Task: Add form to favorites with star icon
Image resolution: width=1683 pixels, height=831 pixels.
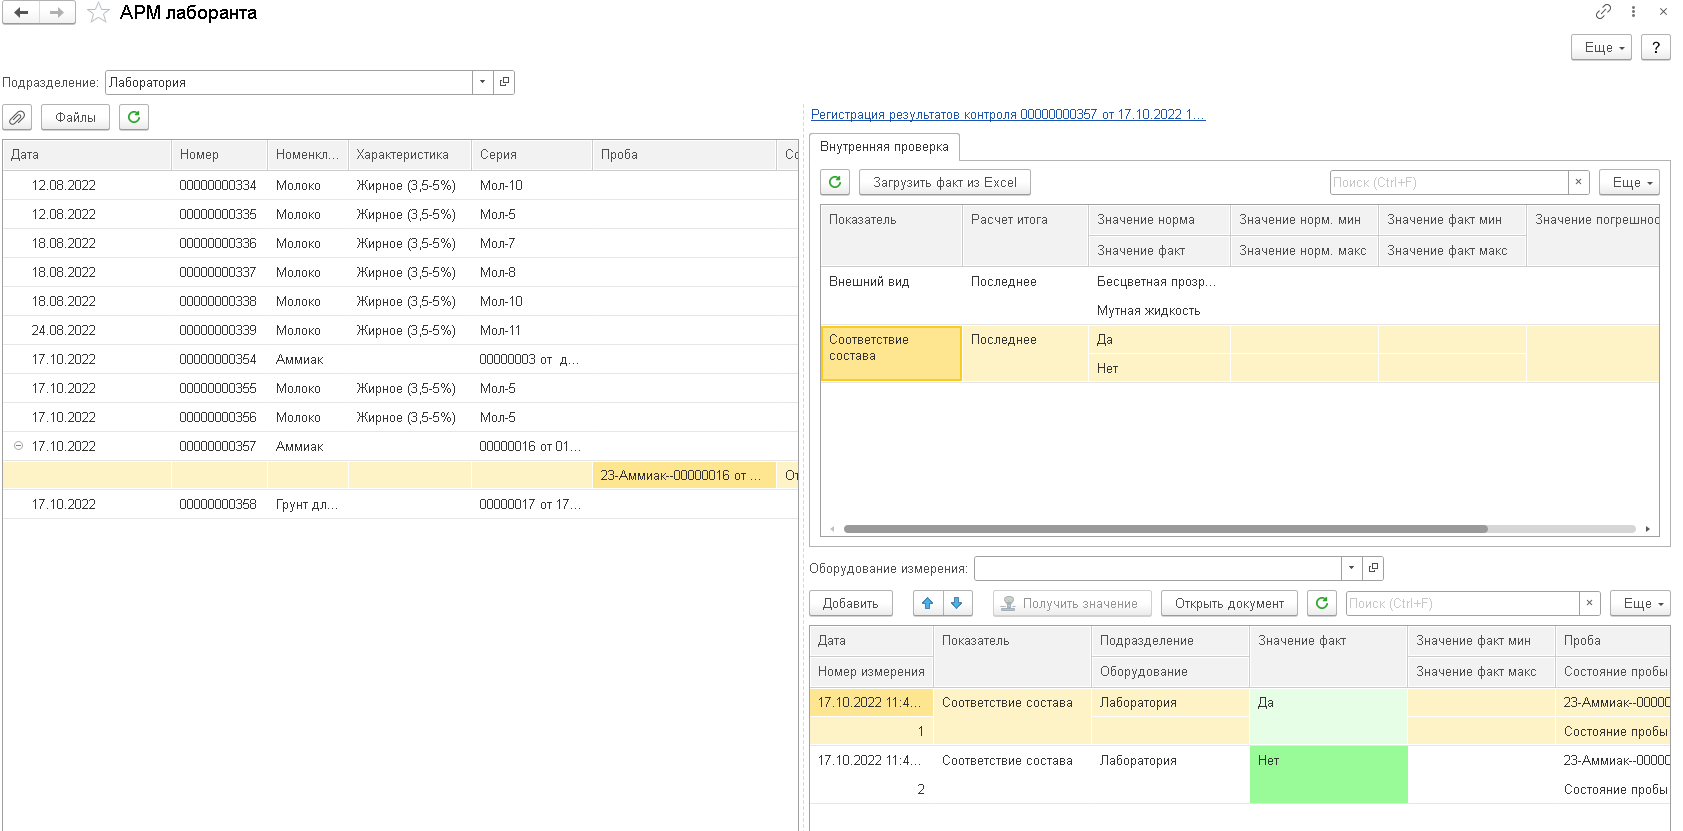Action: tap(98, 13)
